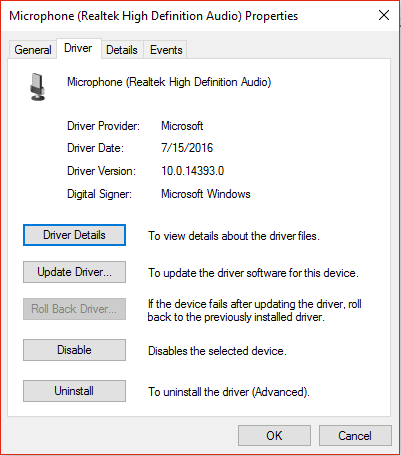Select the Driver tab
The image size is (401, 456).
click(x=78, y=49)
